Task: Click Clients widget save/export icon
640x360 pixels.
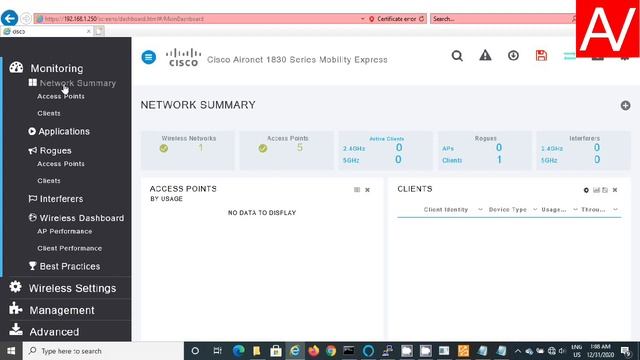Action: pyautogui.click(x=605, y=190)
